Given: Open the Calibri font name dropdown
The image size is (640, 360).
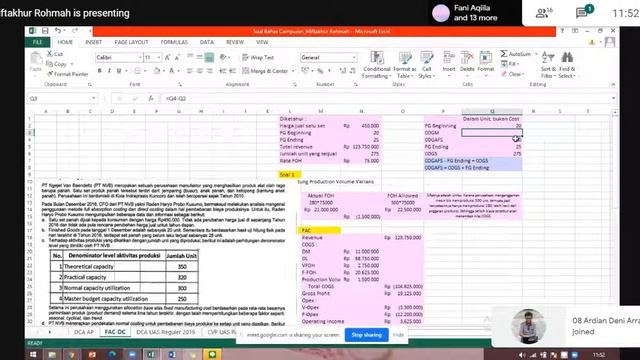Looking at the screenshot, I should point(140,58).
